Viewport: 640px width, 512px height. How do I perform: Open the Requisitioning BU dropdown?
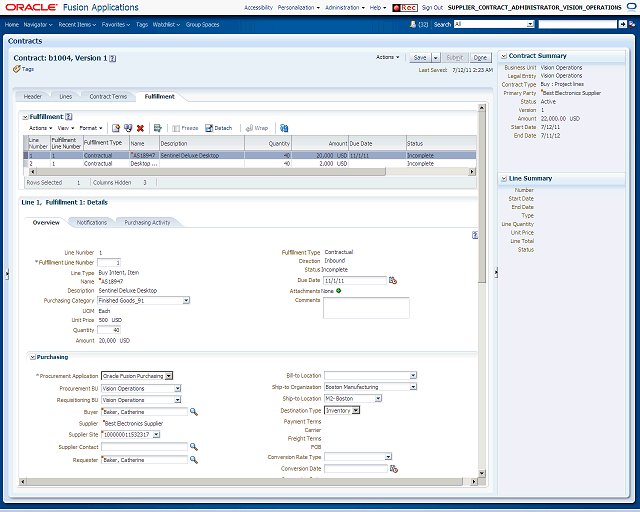coord(178,400)
